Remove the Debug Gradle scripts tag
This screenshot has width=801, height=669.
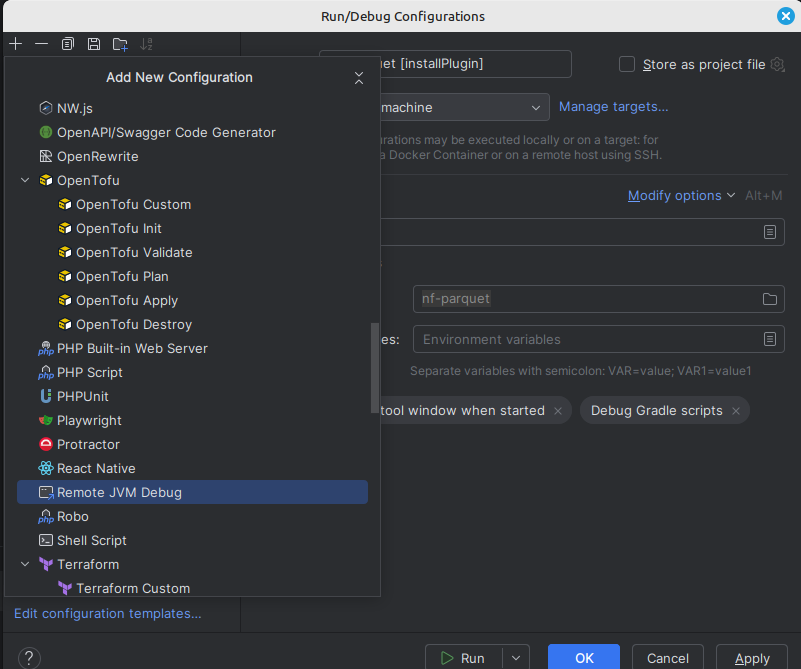click(x=736, y=410)
